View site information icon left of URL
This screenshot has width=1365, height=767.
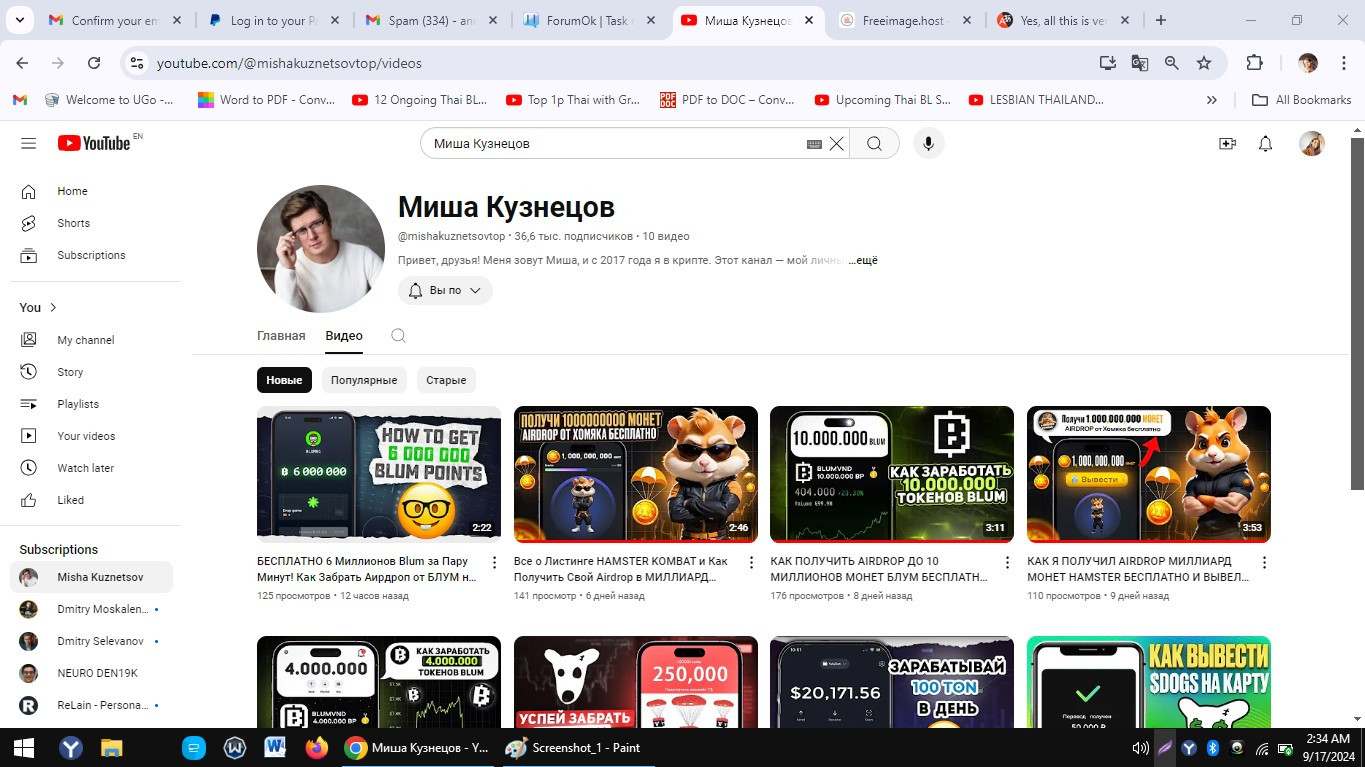[x=137, y=63]
